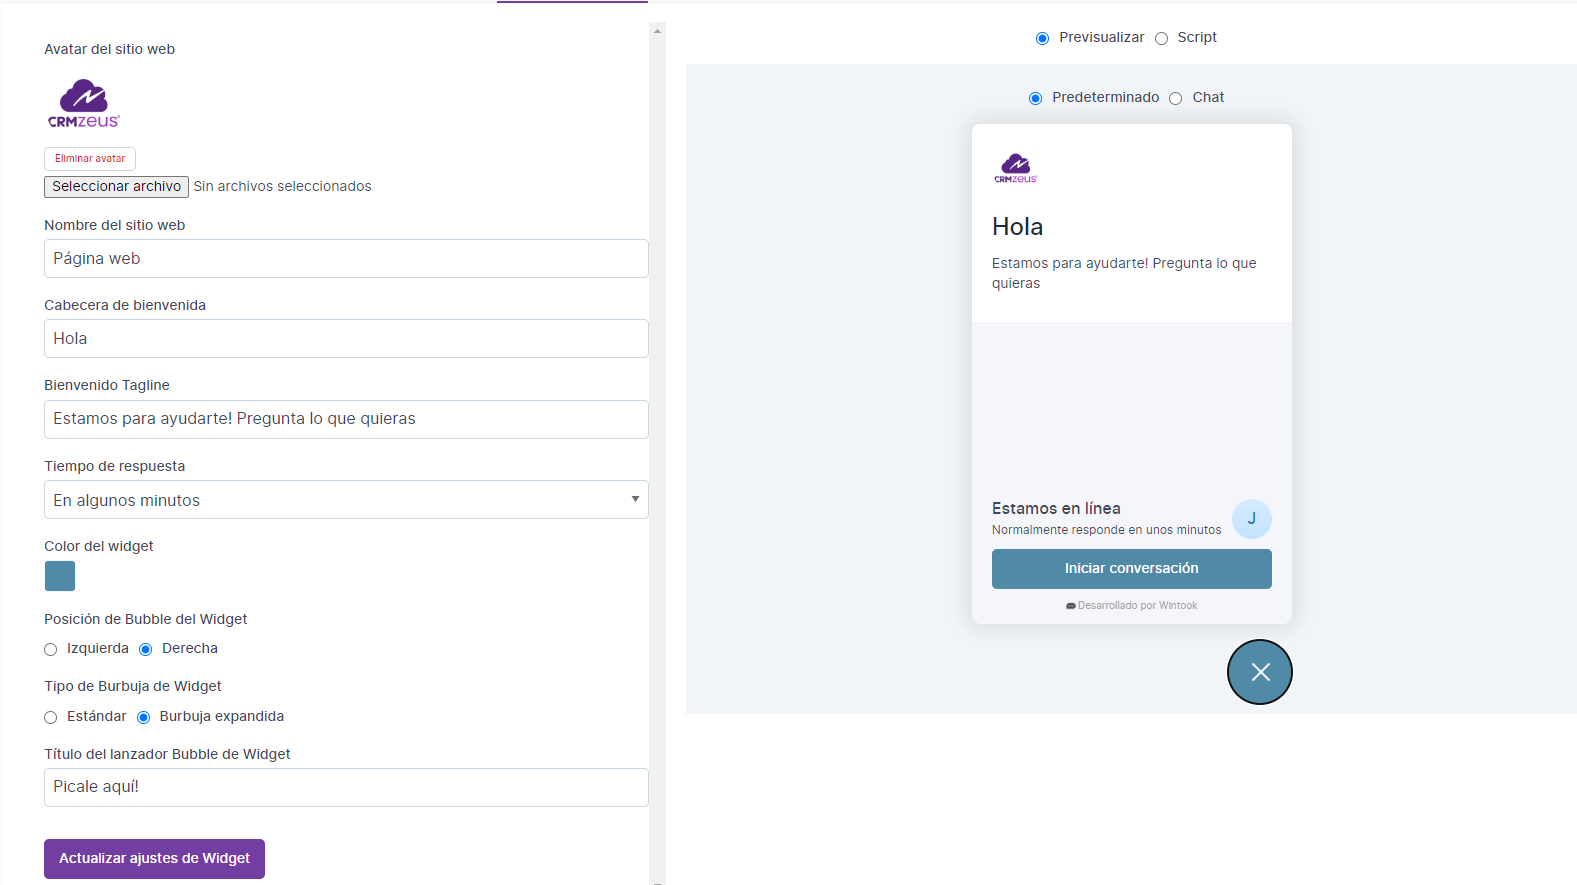The width and height of the screenshot is (1577, 885).
Task: Click Seleccionar archivo to upload avatar
Action: point(116,187)
